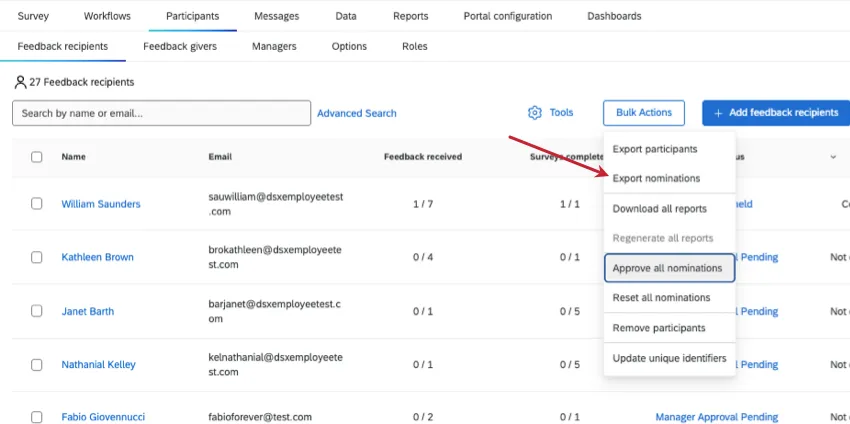
Task: Select the Participants tab
Action: tap(192, 16)
